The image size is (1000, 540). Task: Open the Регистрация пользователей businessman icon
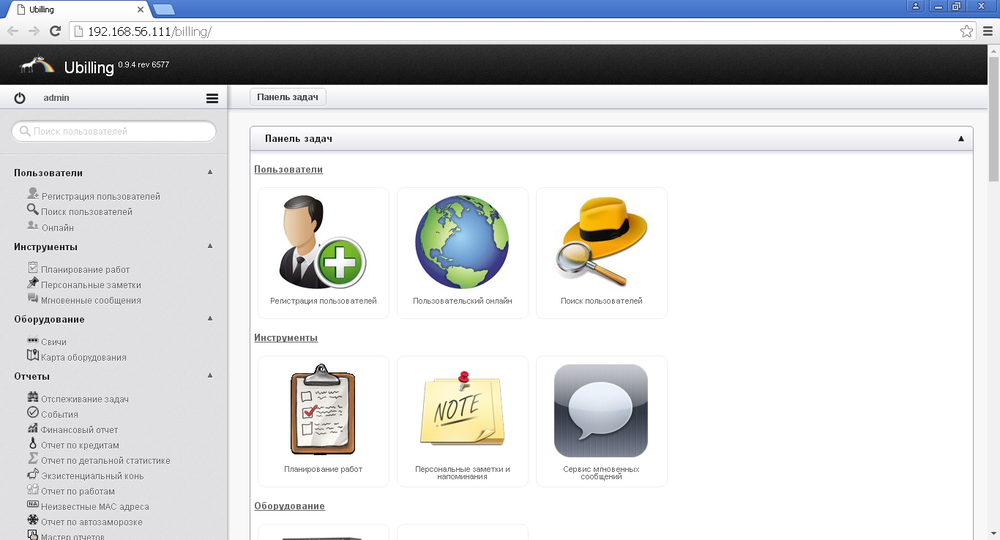(322, 243)
